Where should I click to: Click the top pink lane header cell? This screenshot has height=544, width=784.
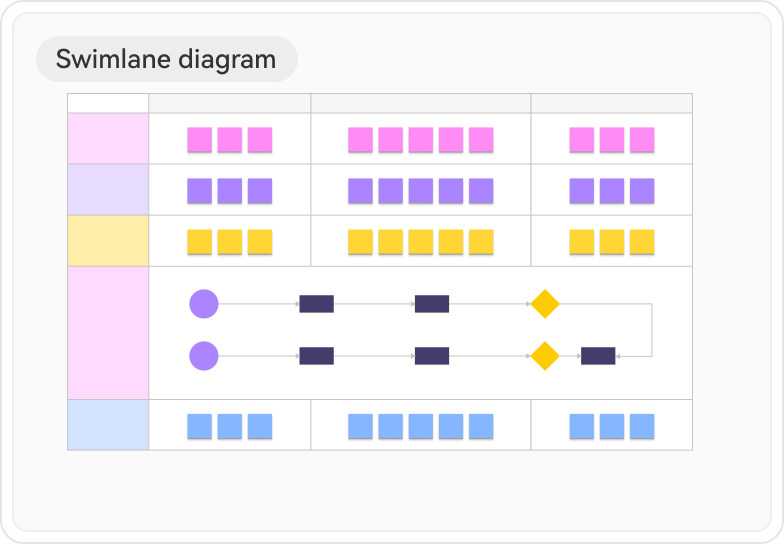click(108, 139)
